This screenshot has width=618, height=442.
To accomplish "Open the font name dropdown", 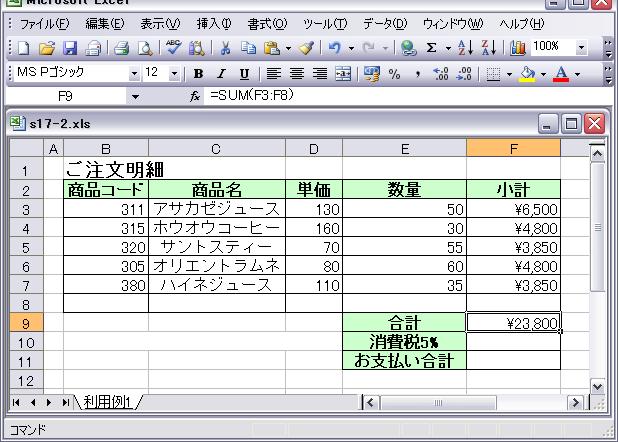I will tap(134, 74).
